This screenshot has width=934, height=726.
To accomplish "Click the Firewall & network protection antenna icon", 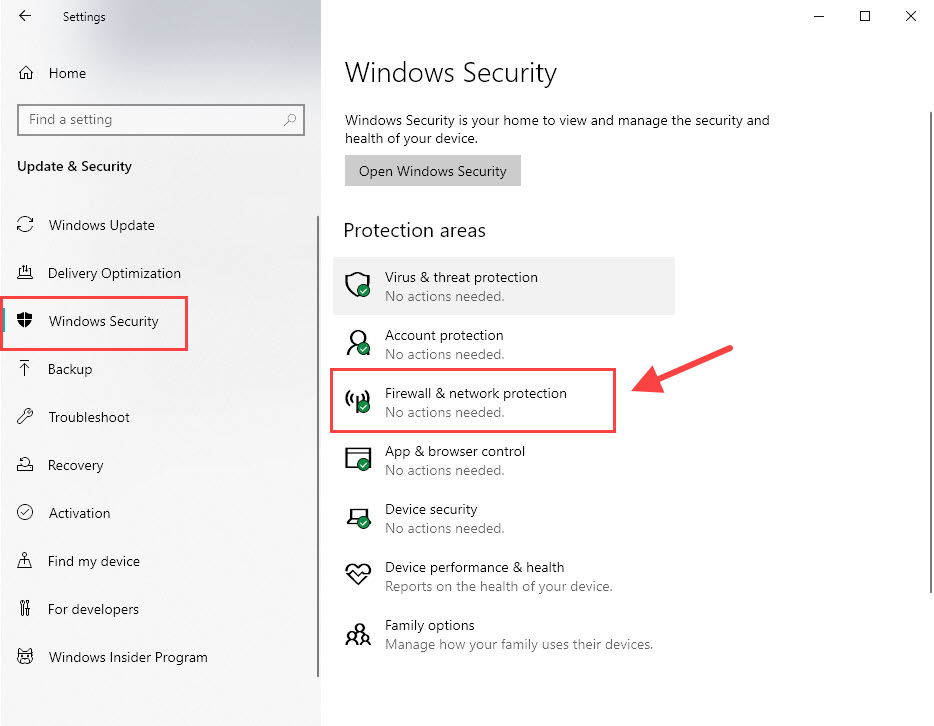I will [x=357, y=401].
